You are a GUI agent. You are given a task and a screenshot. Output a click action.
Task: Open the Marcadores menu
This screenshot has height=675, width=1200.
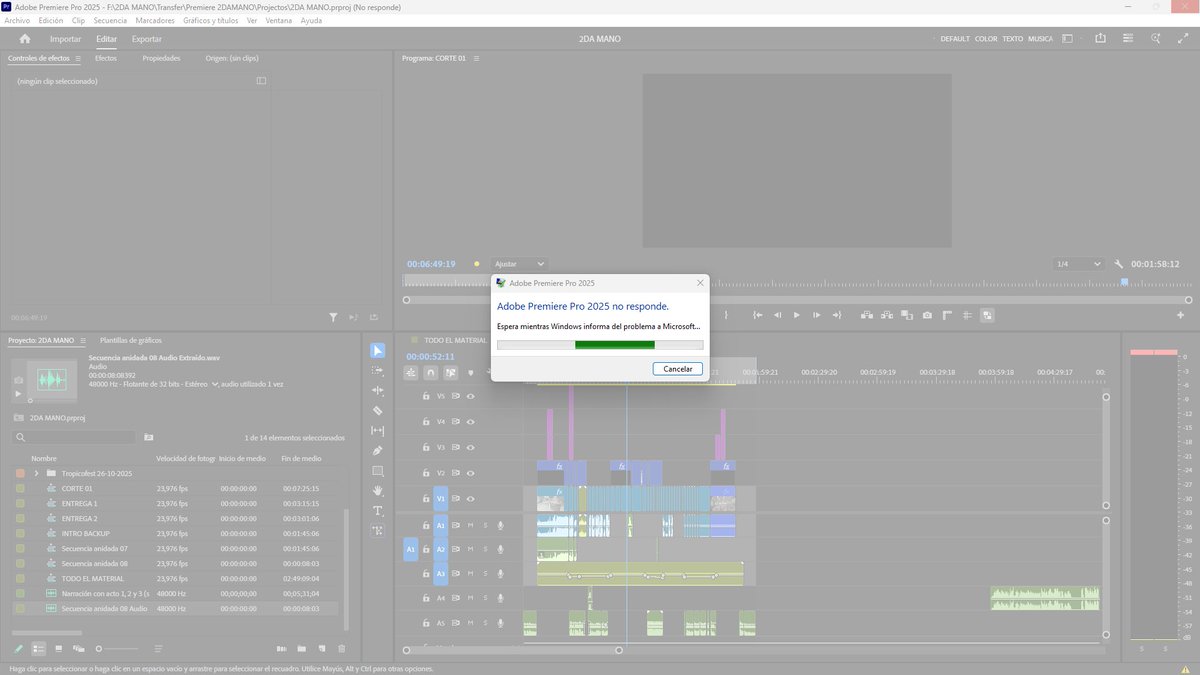pos(155,20)
